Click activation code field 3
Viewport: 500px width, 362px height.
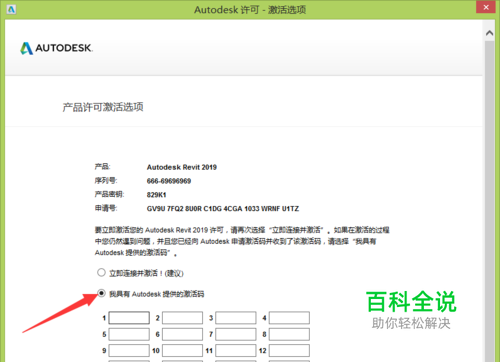(236, 318)
